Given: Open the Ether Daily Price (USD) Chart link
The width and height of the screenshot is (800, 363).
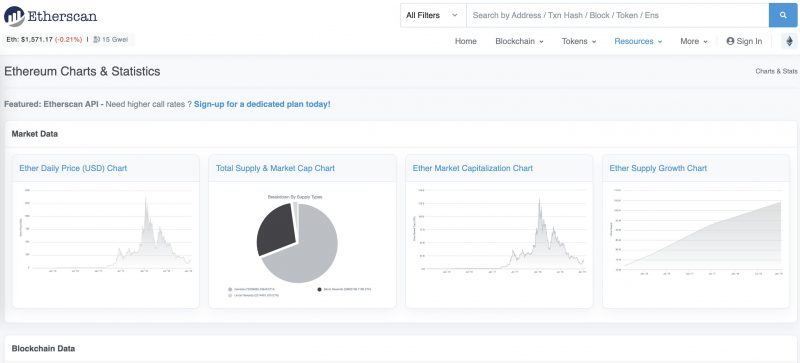Looking at the screenshot, I should (x=73, y=168).
